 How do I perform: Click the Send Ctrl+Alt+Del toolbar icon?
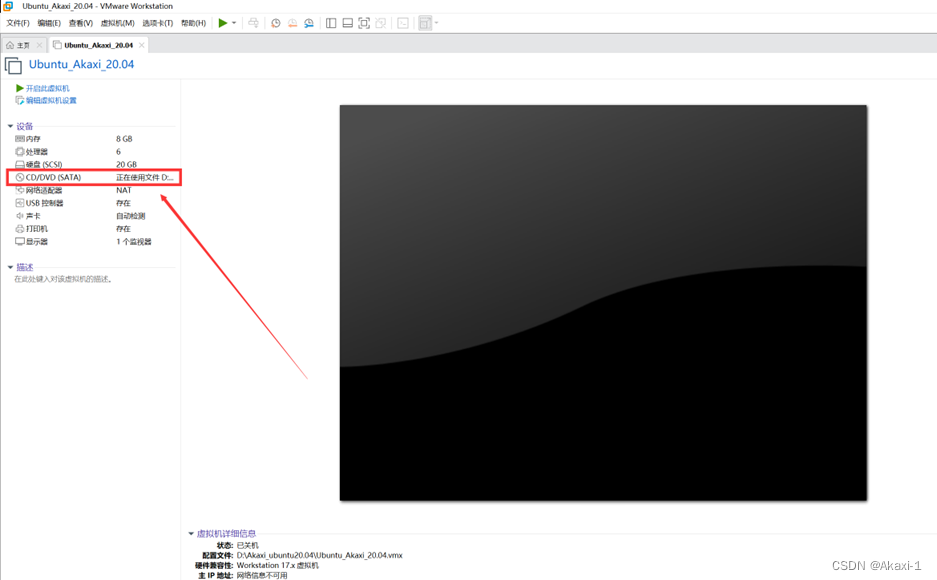(253, 23)
